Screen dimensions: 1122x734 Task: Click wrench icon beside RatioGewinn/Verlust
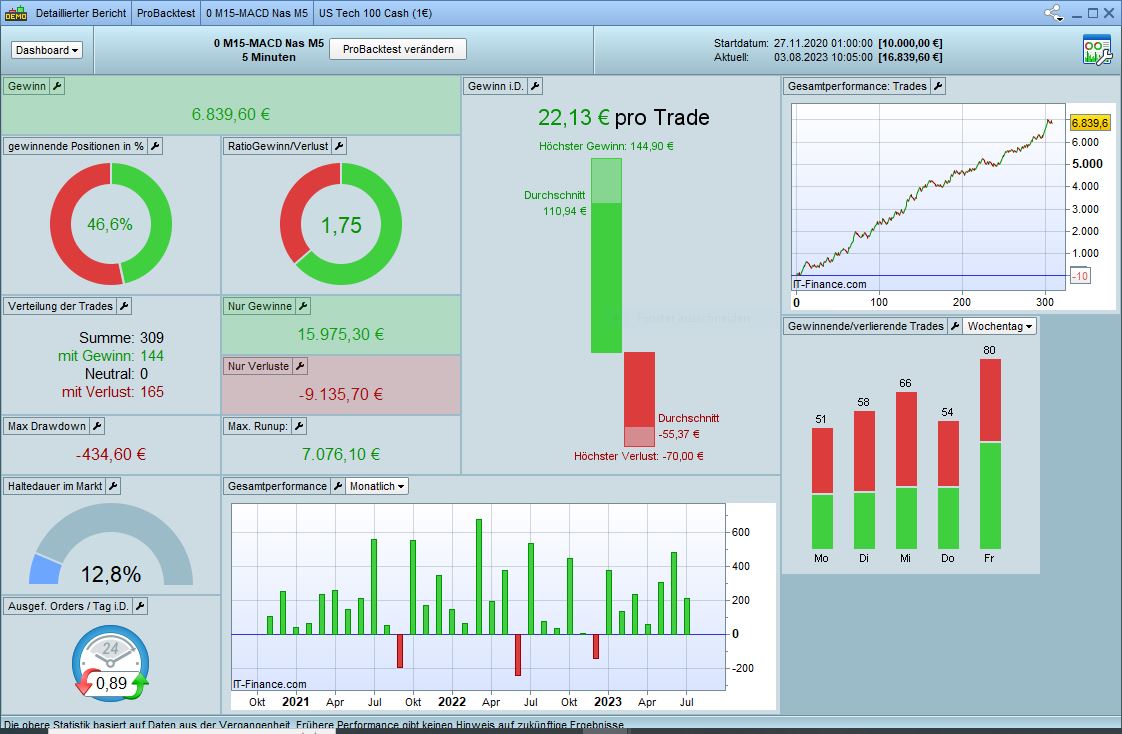coord(339,147)
